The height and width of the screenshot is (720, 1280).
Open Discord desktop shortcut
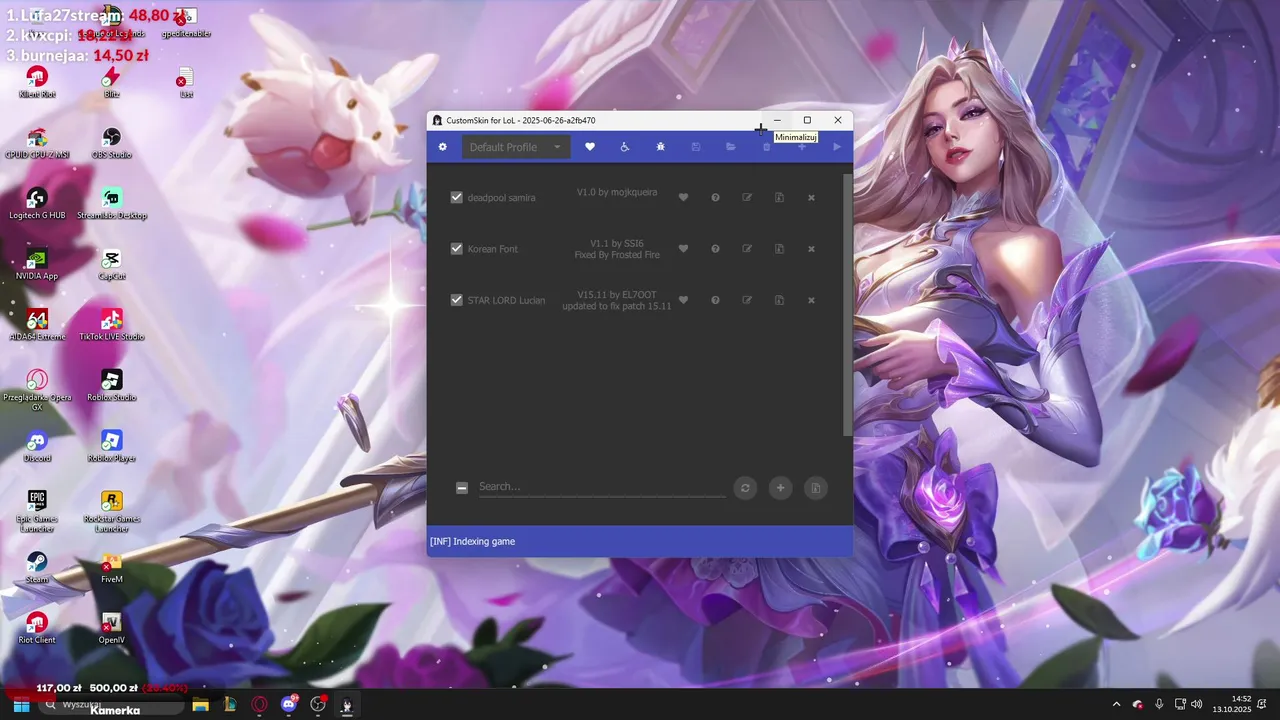(x=37, y=447)
